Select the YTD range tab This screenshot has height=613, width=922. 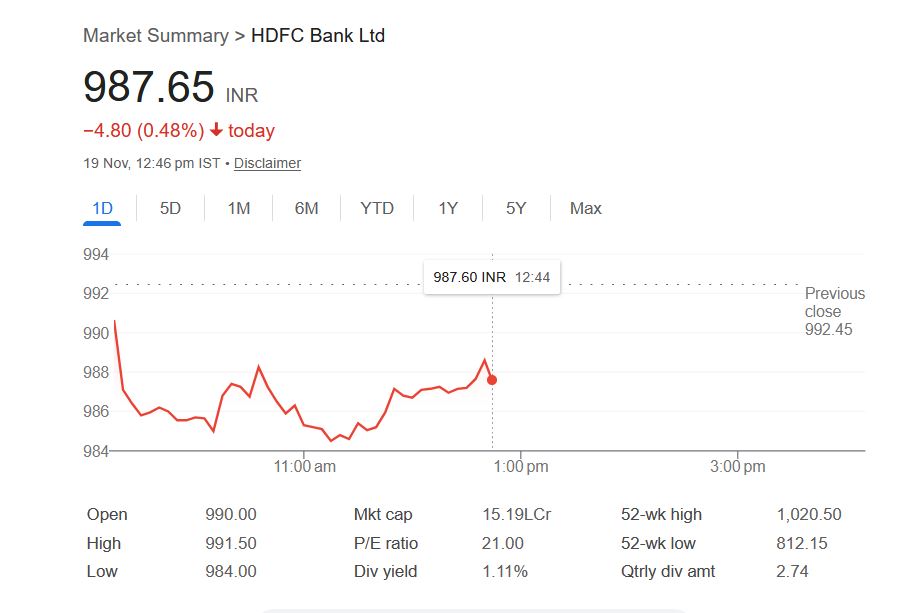point(377,208)
